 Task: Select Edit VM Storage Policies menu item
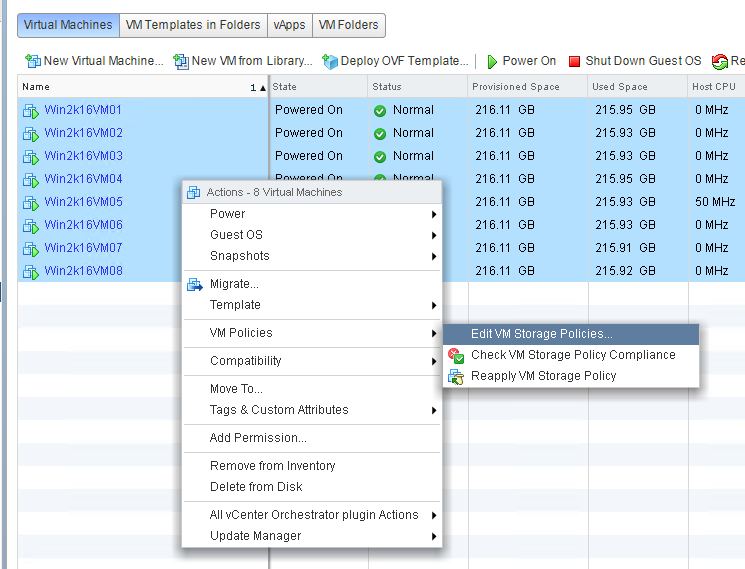(x=541, y=334)
